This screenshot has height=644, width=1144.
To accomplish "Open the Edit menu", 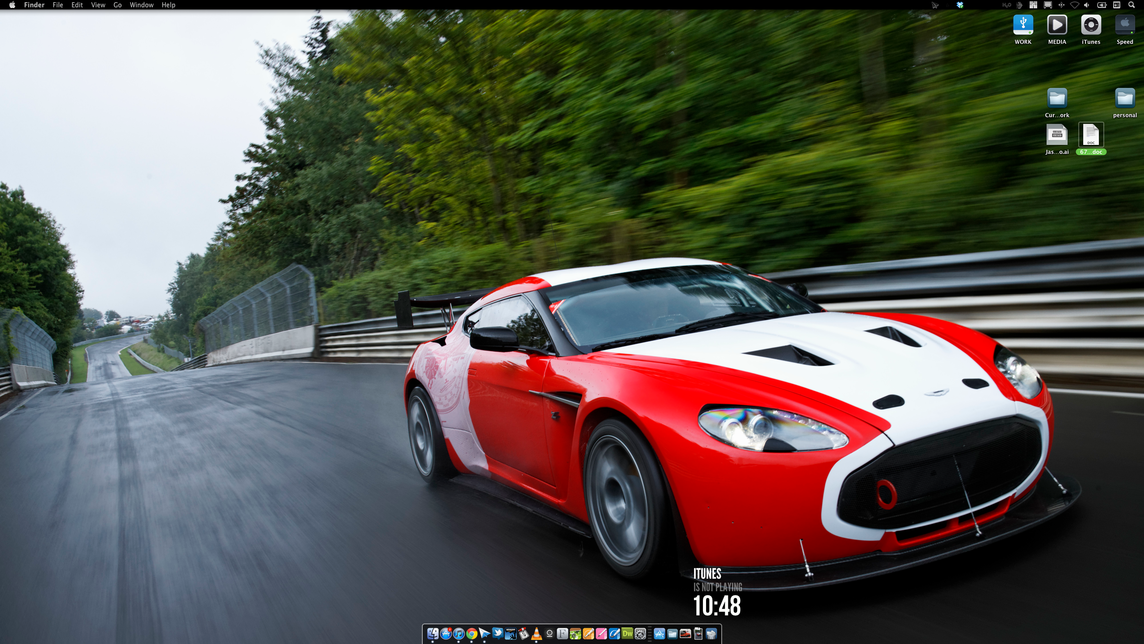I will click(77, 4).
